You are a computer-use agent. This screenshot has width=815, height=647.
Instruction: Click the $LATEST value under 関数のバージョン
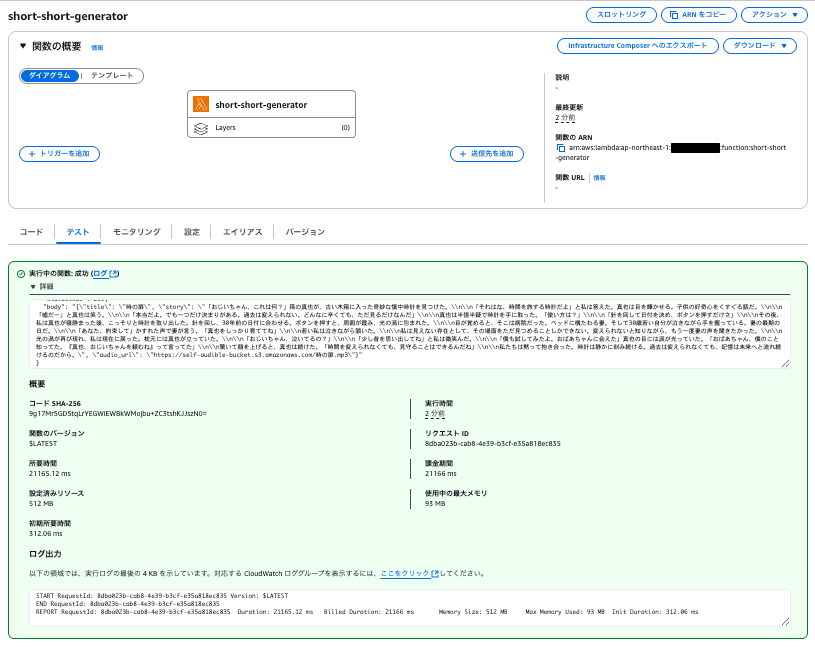point(43,444)
